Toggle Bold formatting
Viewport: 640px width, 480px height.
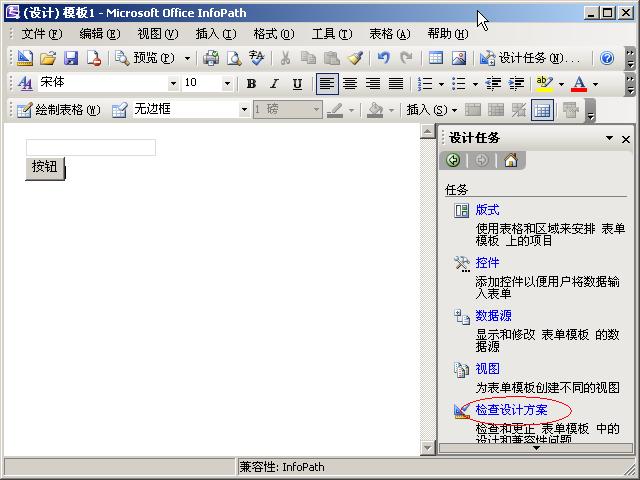coord(251,84)
